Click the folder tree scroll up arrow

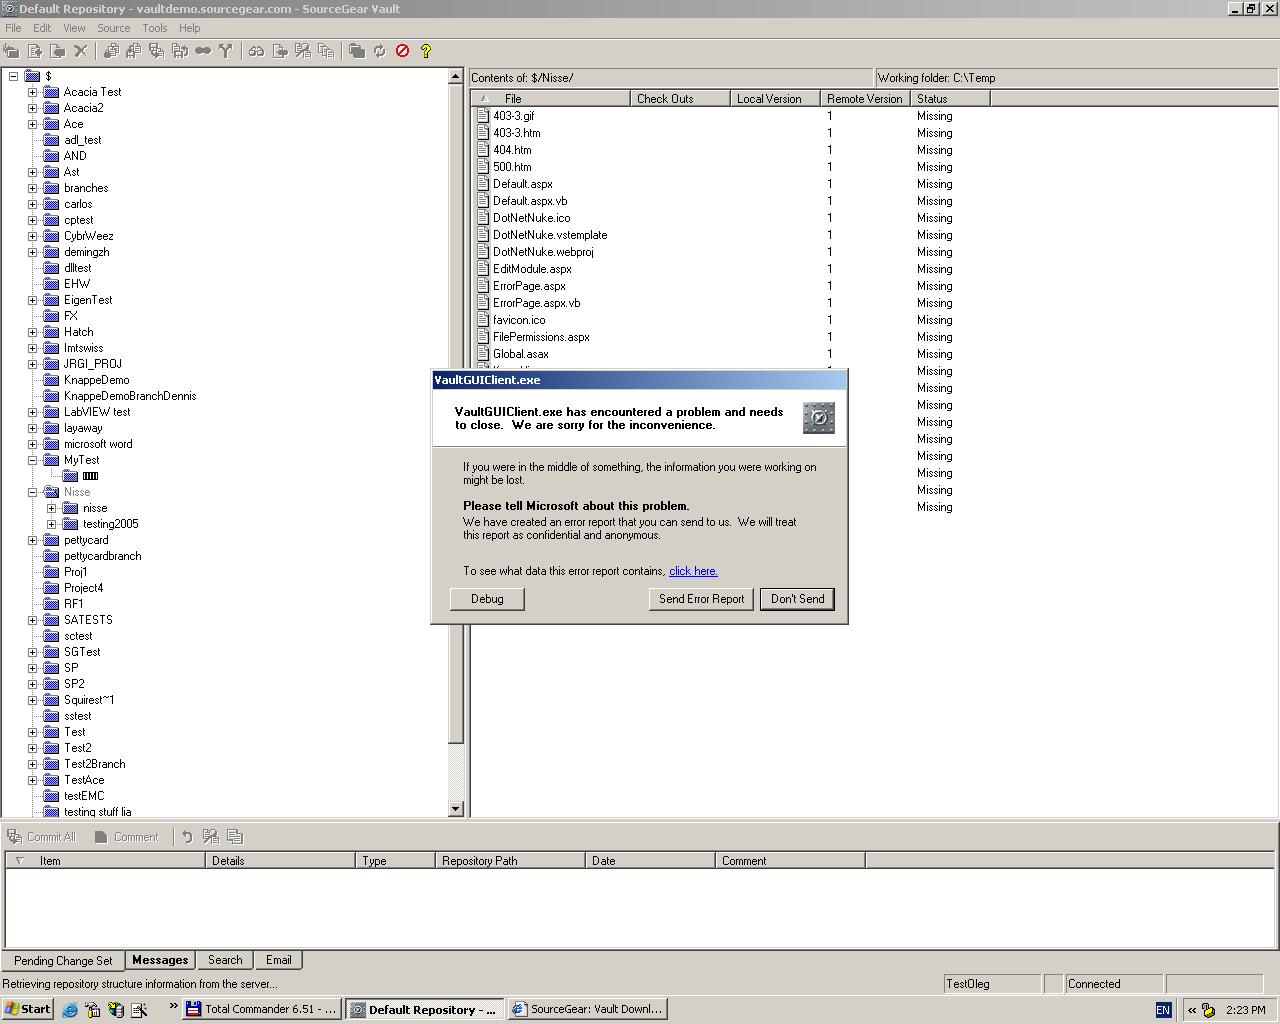click(456, 77)
